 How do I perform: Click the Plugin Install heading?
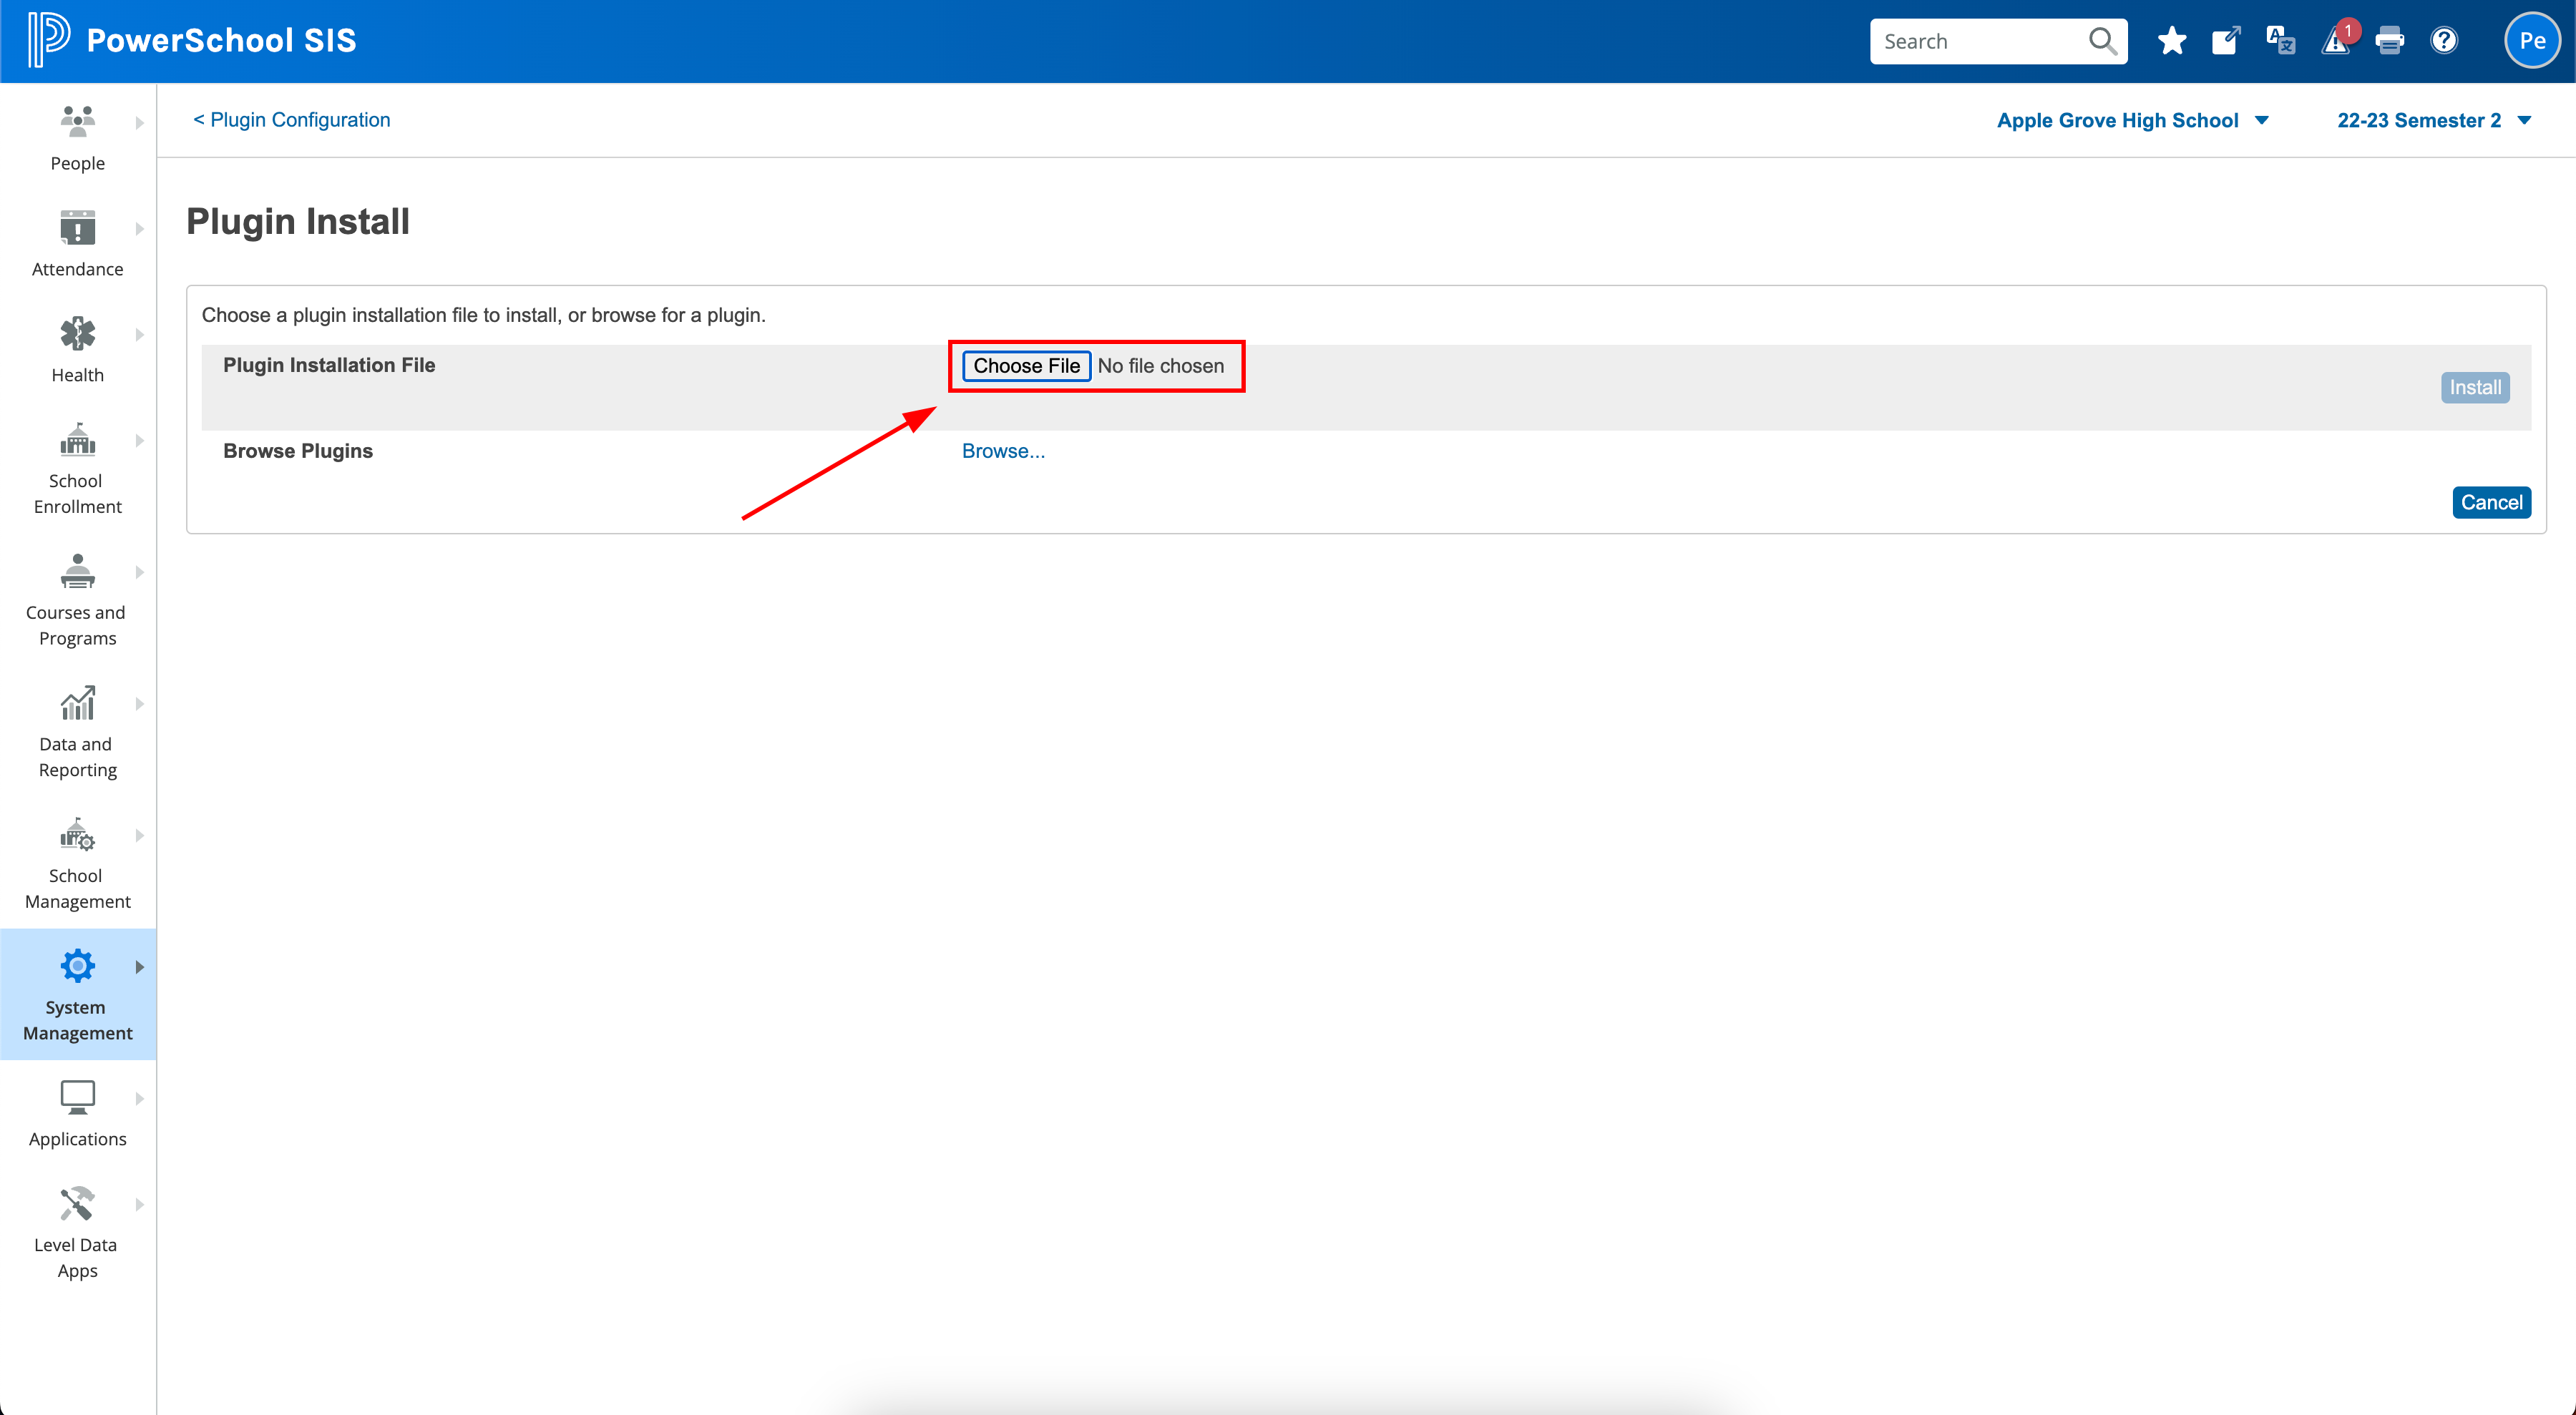[x=298, y=221]
